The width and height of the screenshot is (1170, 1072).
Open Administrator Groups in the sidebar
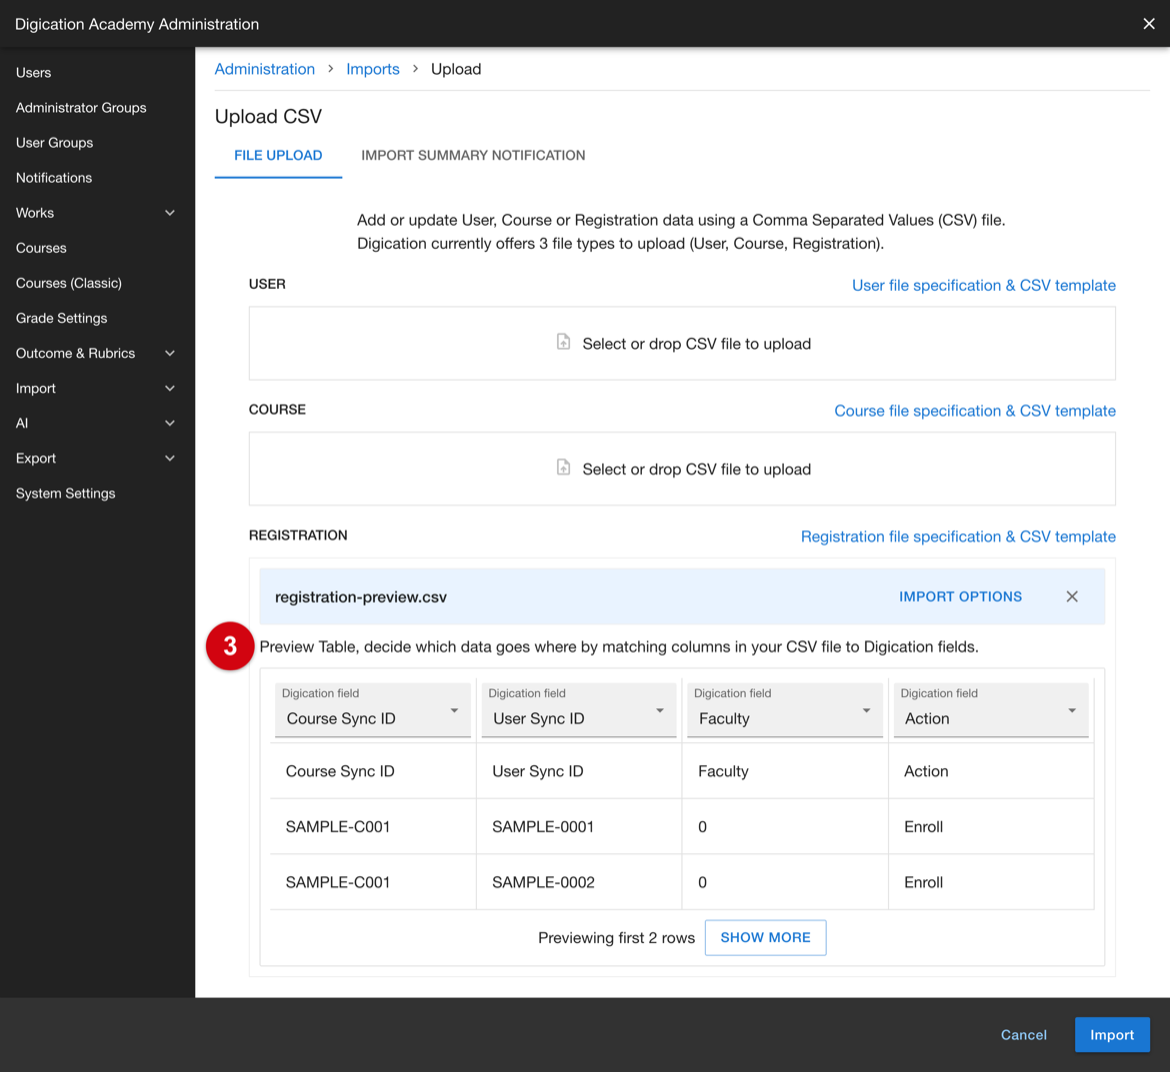point(81,107)
